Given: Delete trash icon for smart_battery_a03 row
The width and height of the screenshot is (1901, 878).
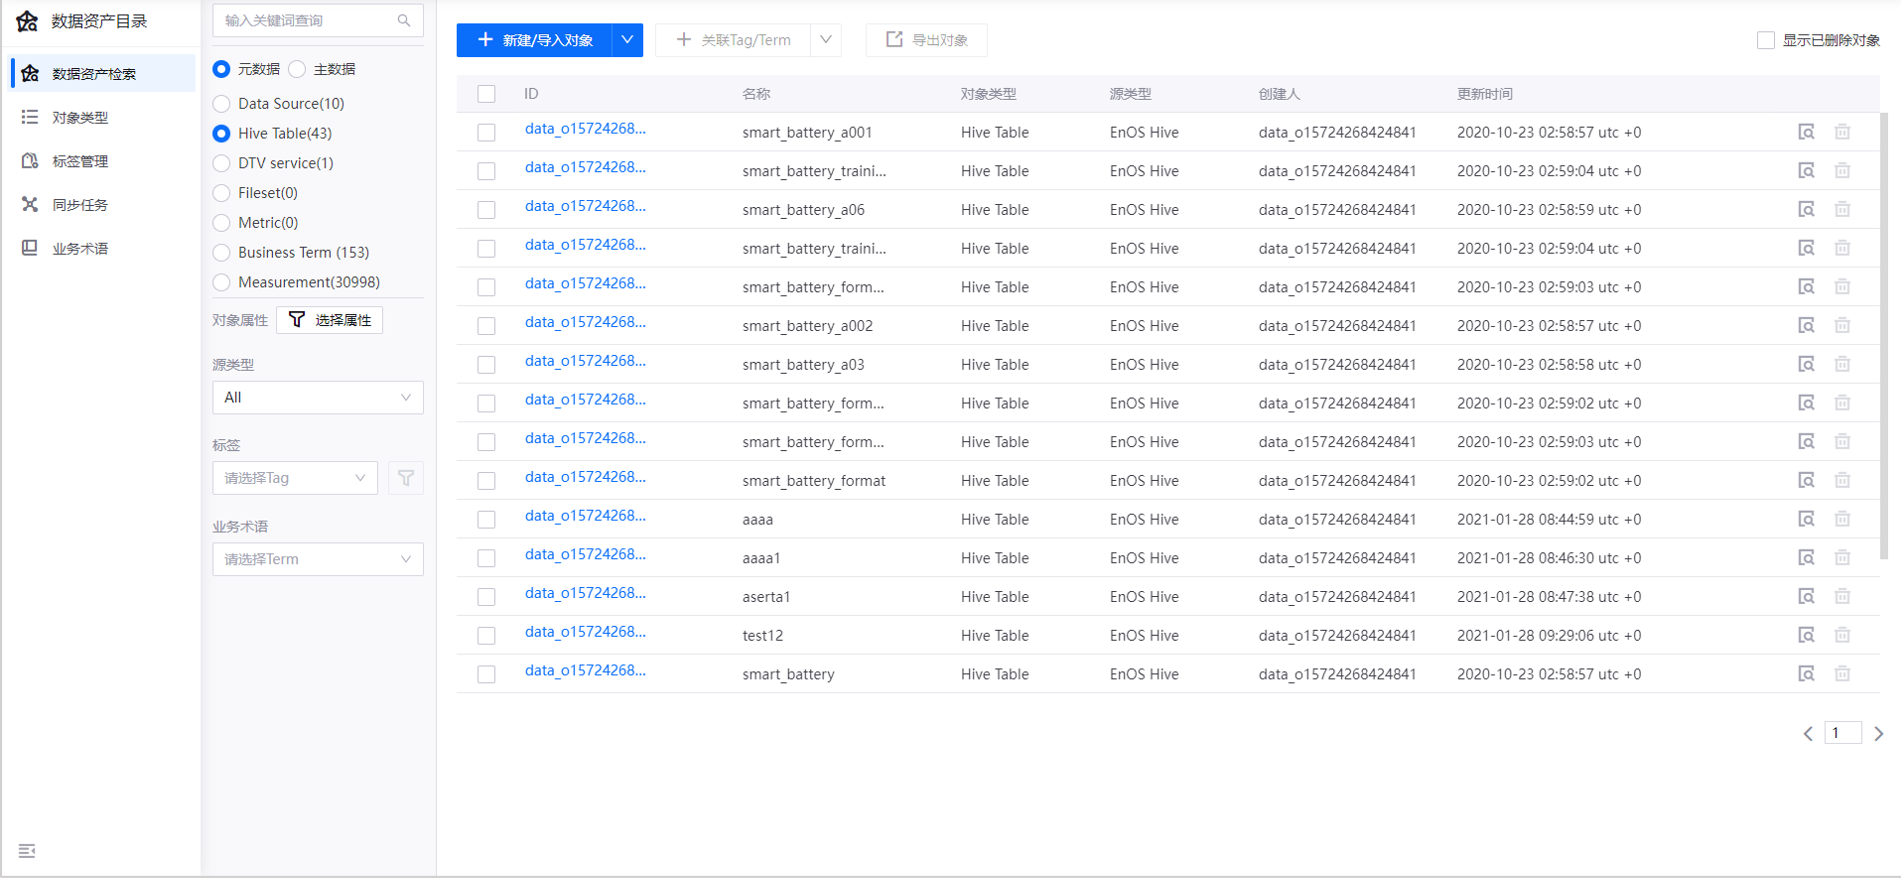Looking at the screenshot, I should (x=1842, y=364).
